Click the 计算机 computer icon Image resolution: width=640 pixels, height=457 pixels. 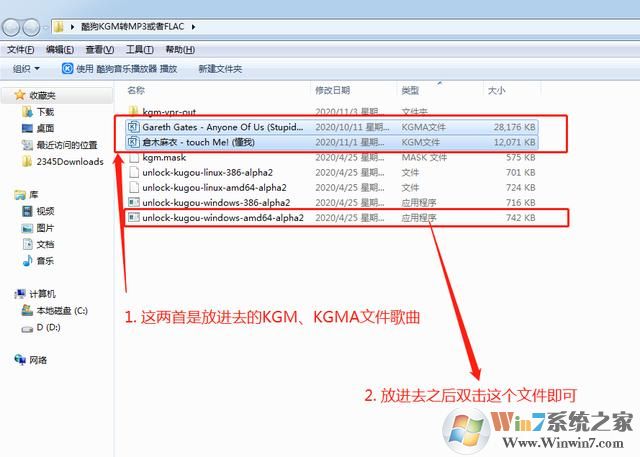pyautogui.click(x=20, y=294)
